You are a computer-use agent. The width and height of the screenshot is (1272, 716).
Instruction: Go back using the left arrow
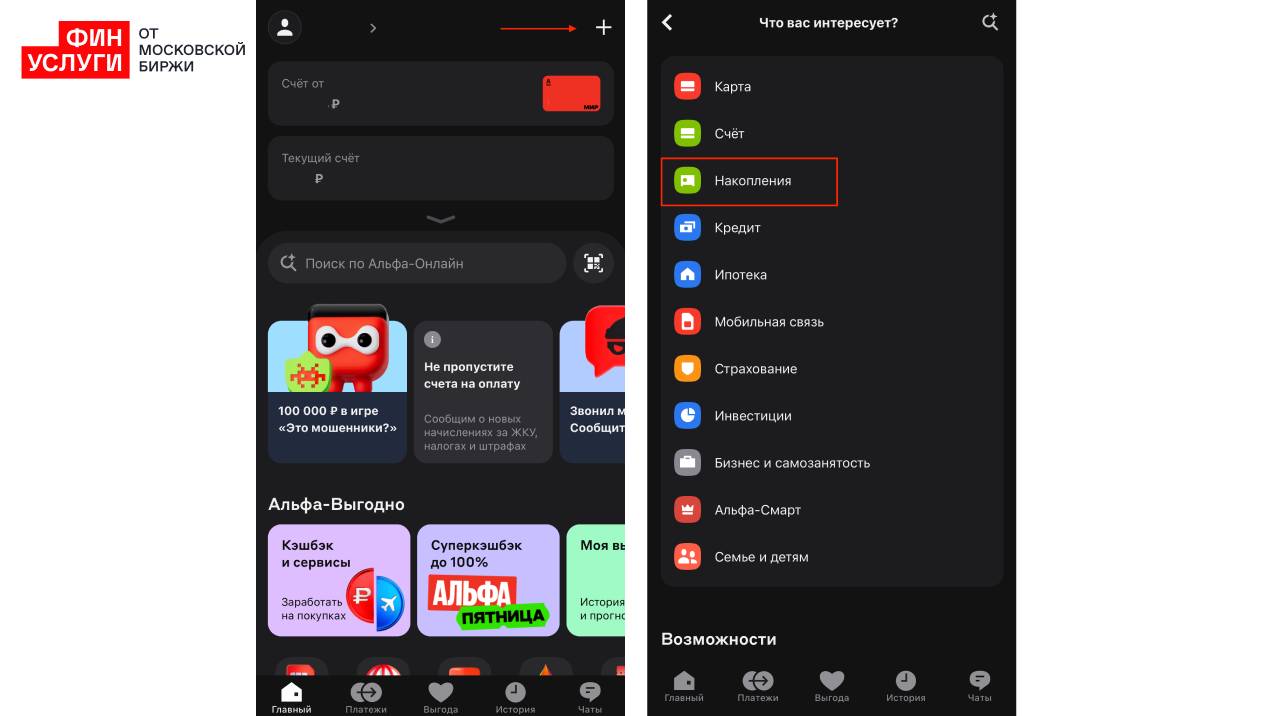(667, 22)
